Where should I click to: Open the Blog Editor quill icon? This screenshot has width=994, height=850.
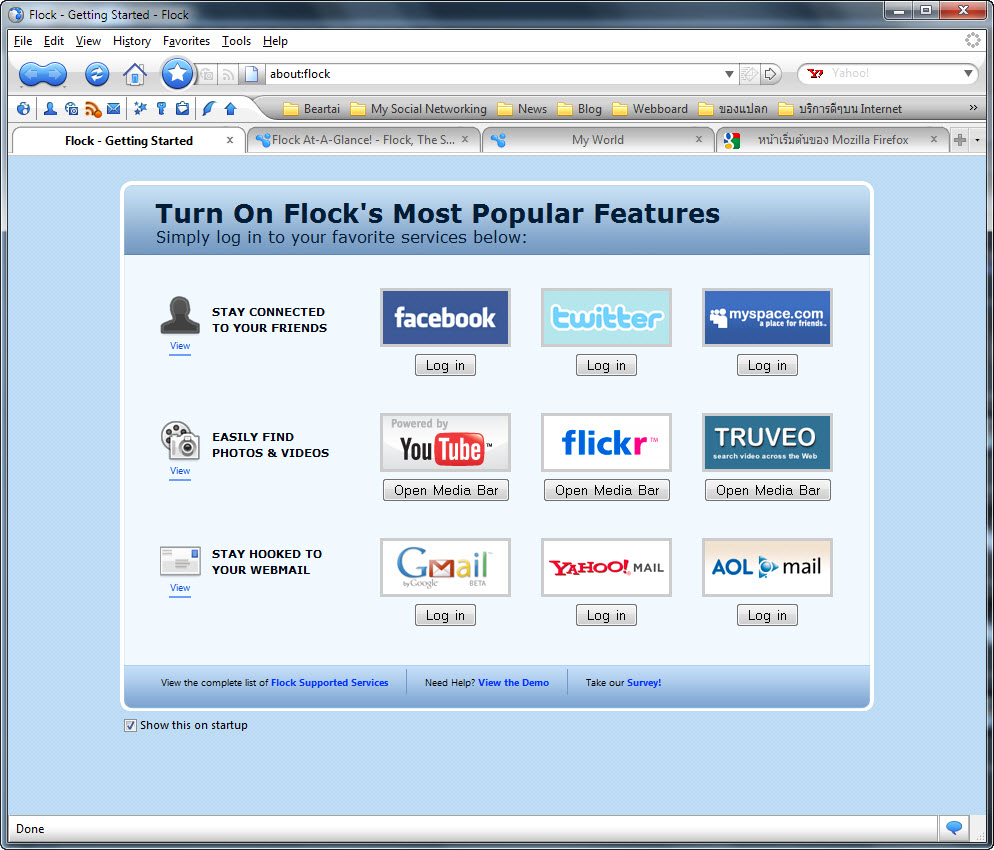pos(209,109)
